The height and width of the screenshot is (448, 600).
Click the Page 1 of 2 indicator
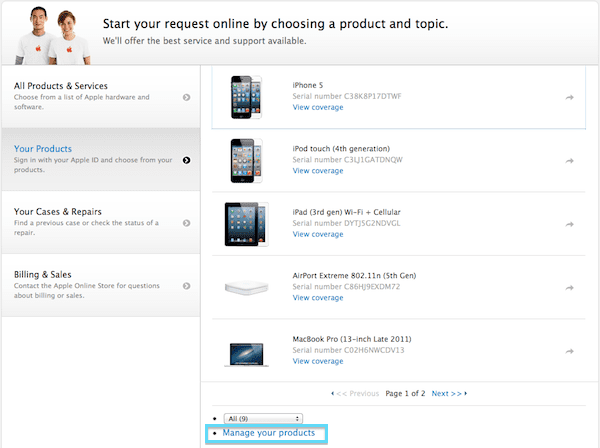coord(405,394)
